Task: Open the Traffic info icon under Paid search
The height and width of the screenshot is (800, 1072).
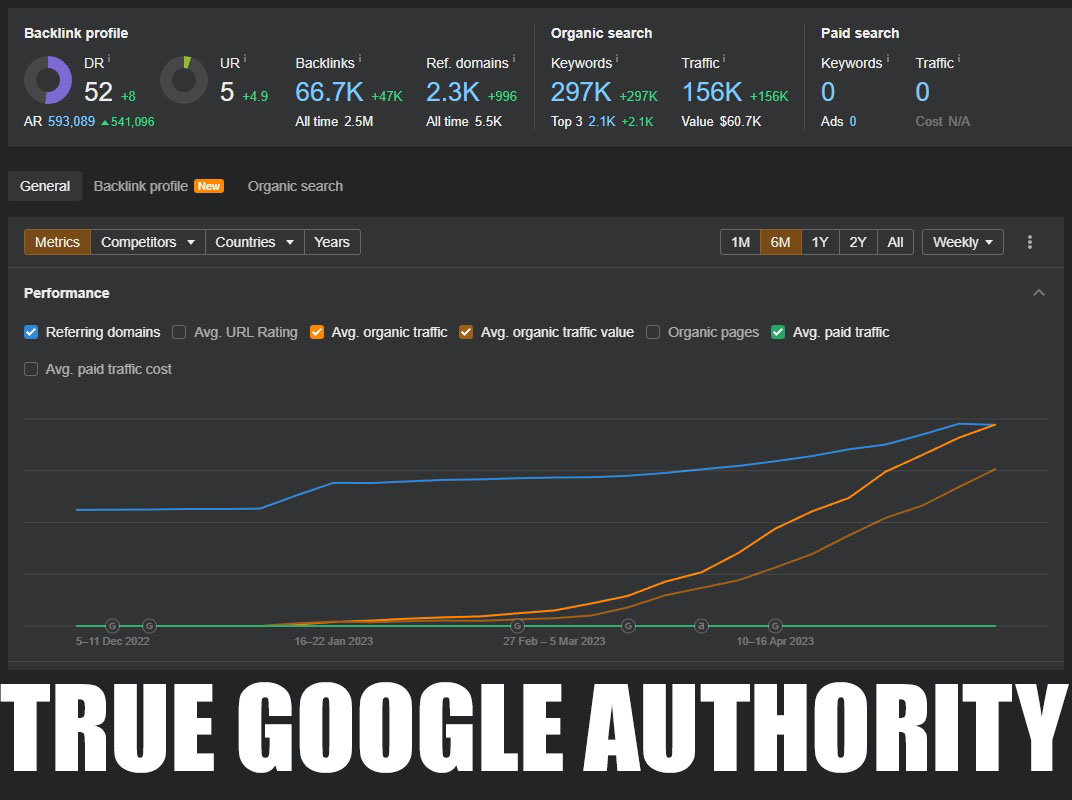Action: coord(961,58)
